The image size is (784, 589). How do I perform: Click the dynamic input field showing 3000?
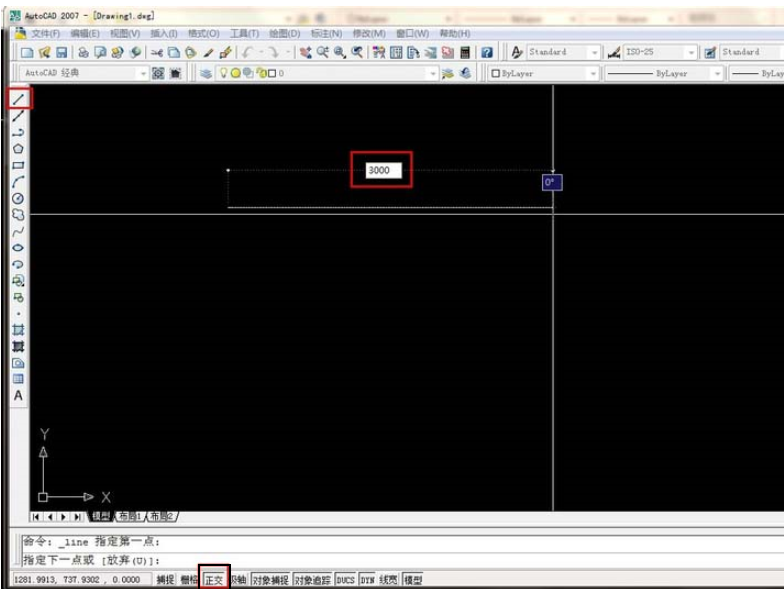384,170
